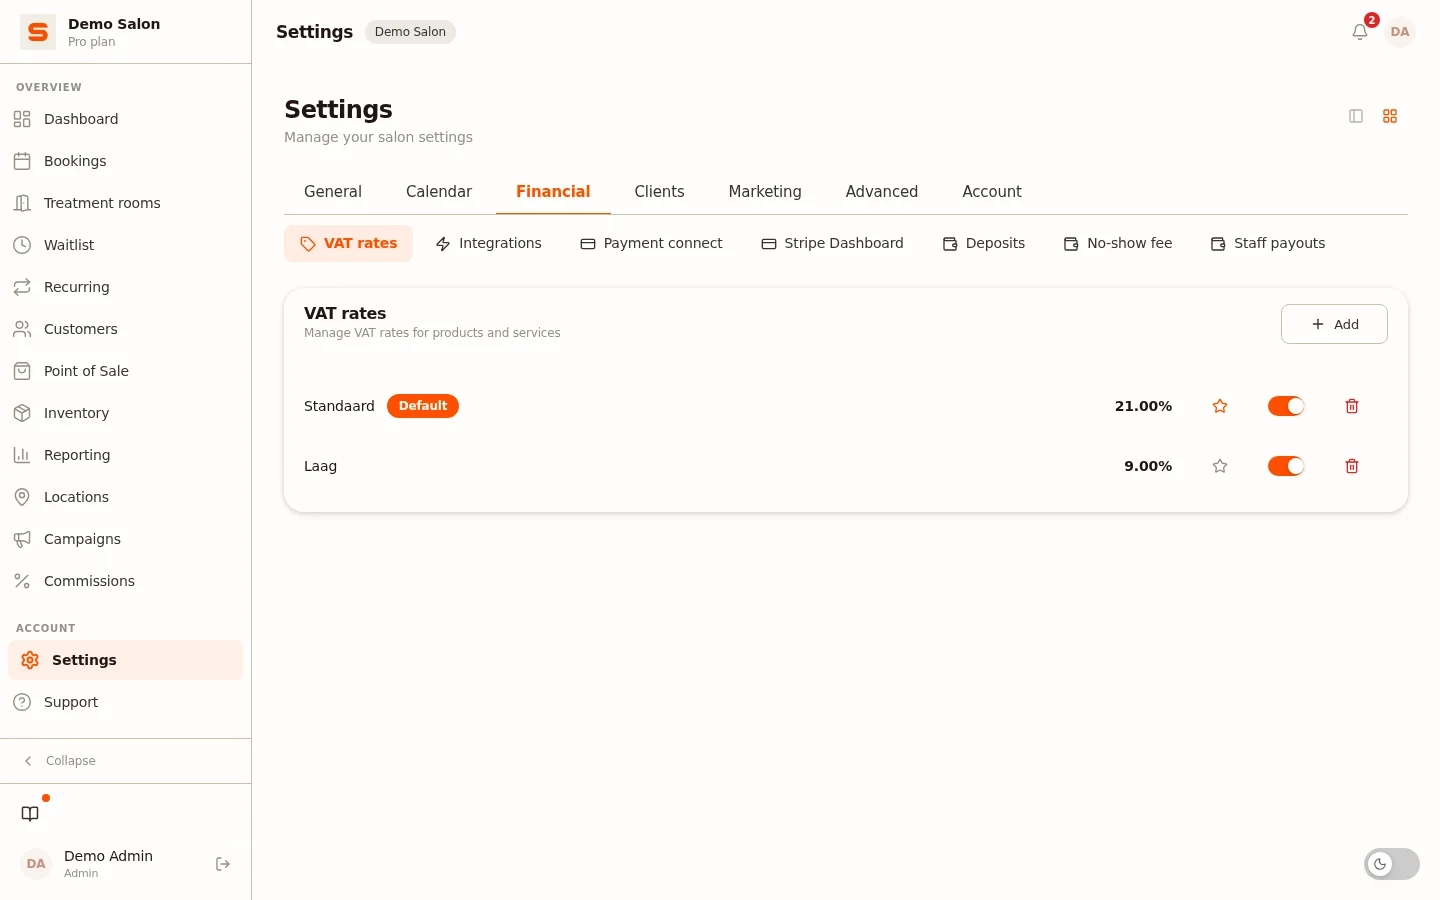The image size is (1440, 900).
Task: Delete the Standaard VAT rate
Action: coord(1352,406)
